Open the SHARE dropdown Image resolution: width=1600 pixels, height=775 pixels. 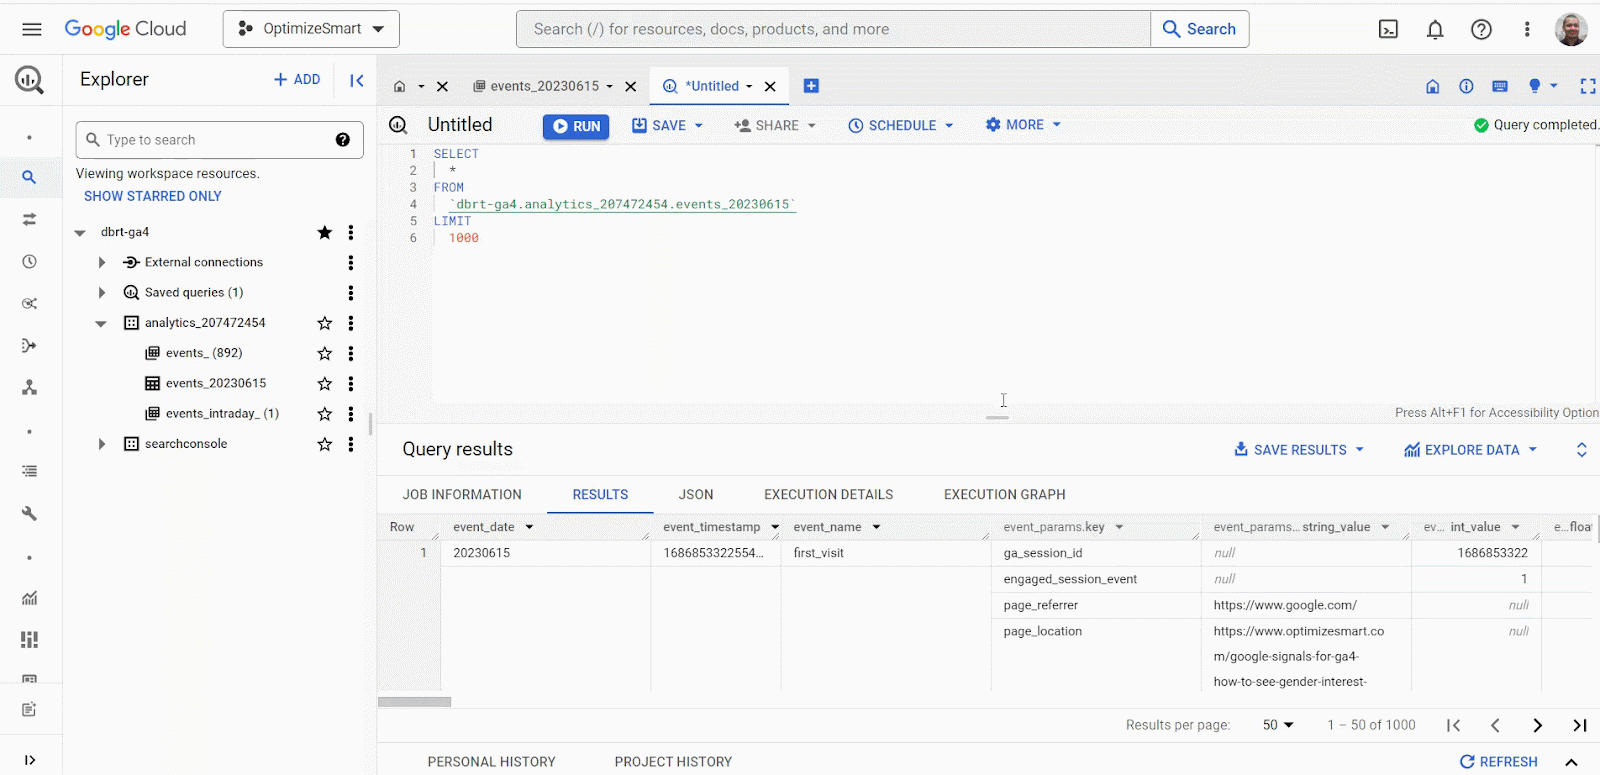775,126
